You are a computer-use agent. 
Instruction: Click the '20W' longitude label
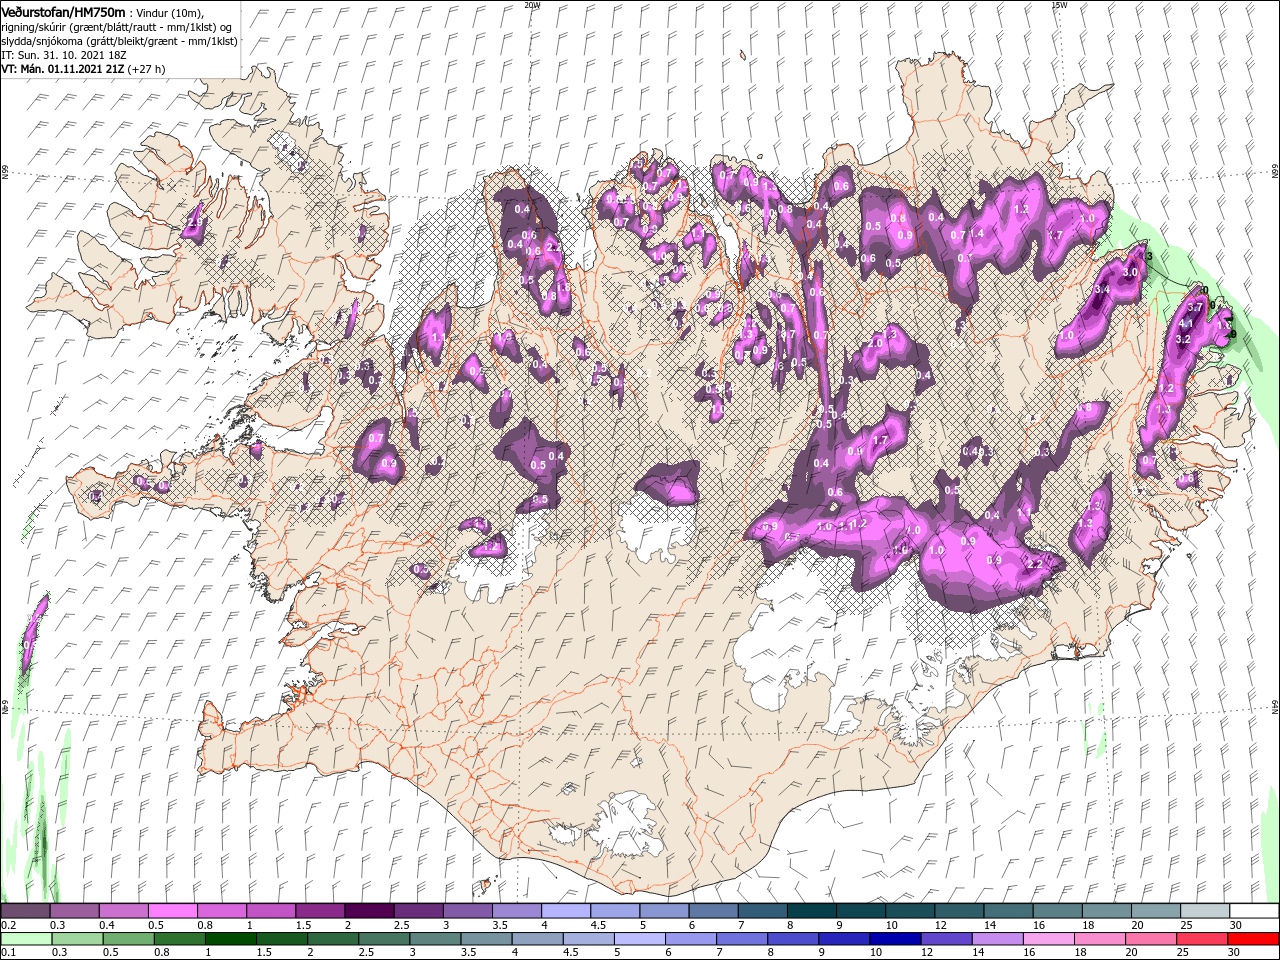[x=532, y=5]
